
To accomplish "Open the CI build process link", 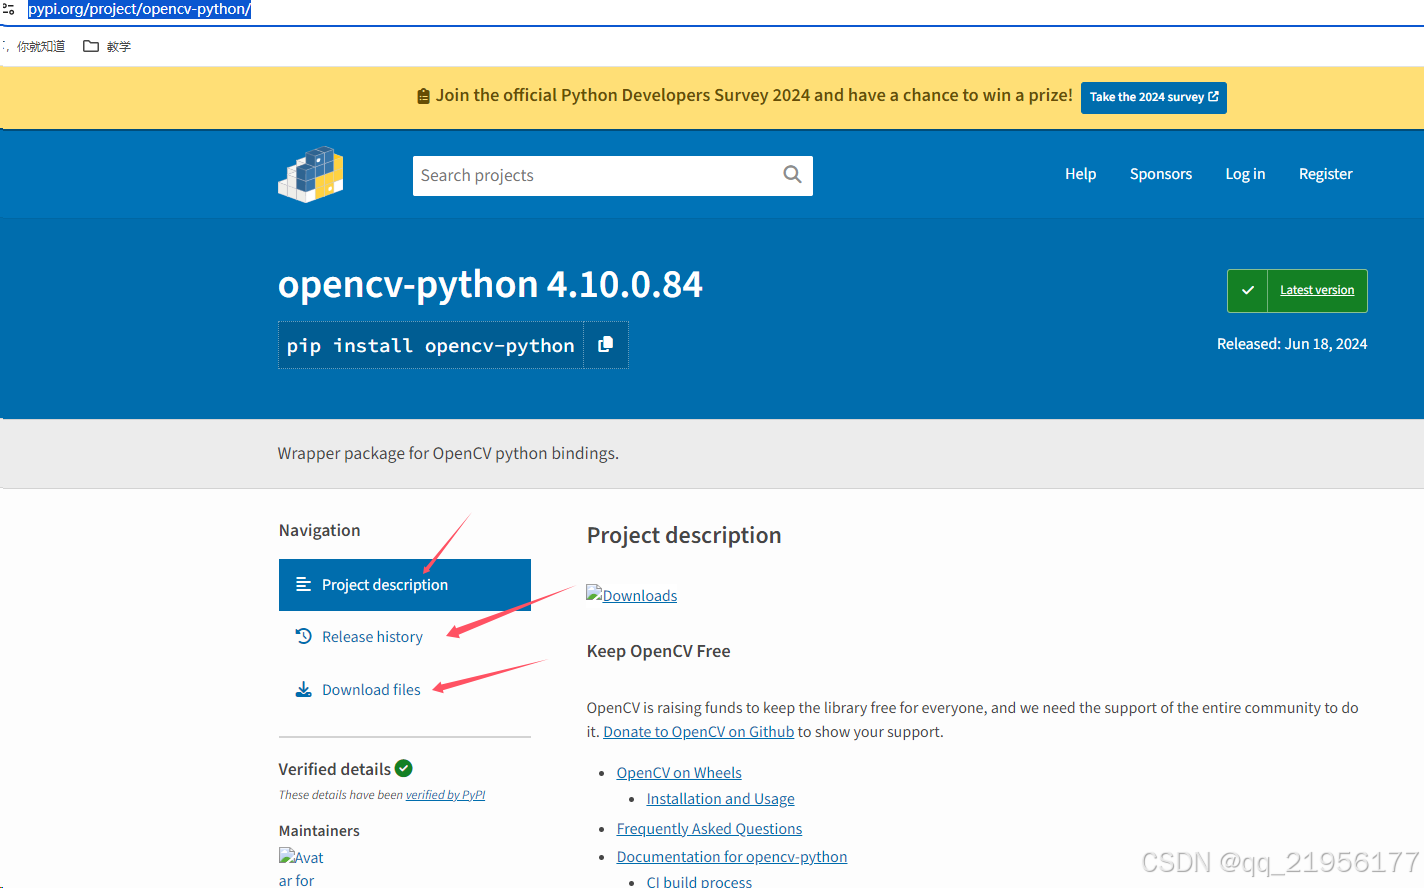I will pos(700,881).
